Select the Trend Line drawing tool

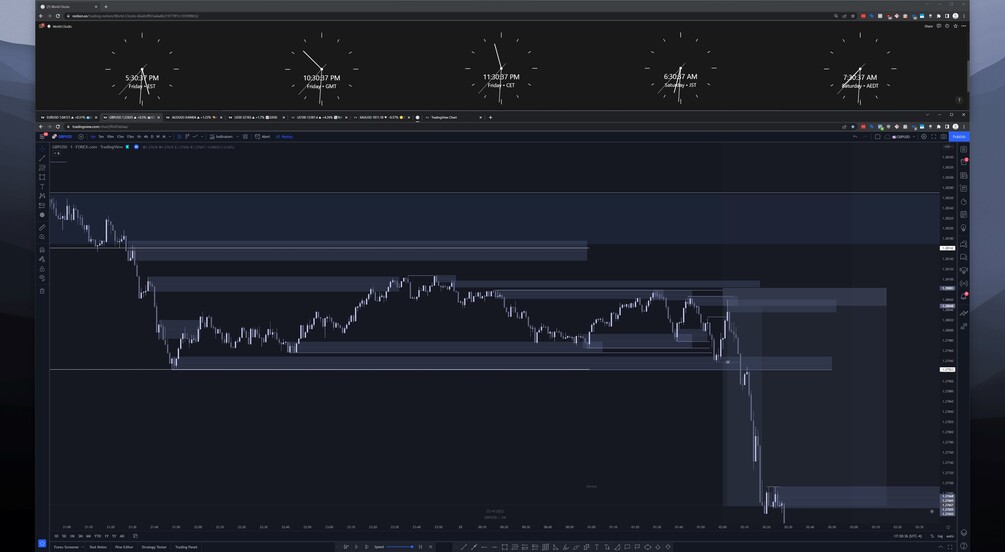42,158
